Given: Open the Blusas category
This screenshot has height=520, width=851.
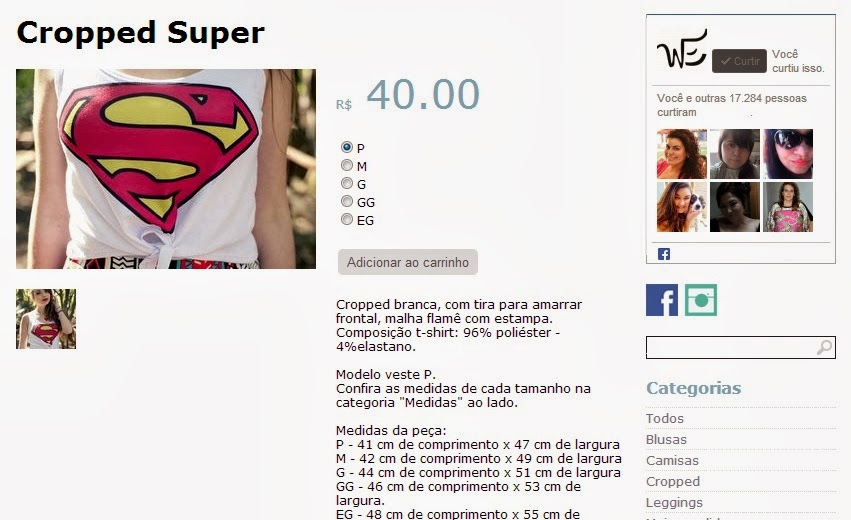Looking at the screenshot, I should 666,440.
